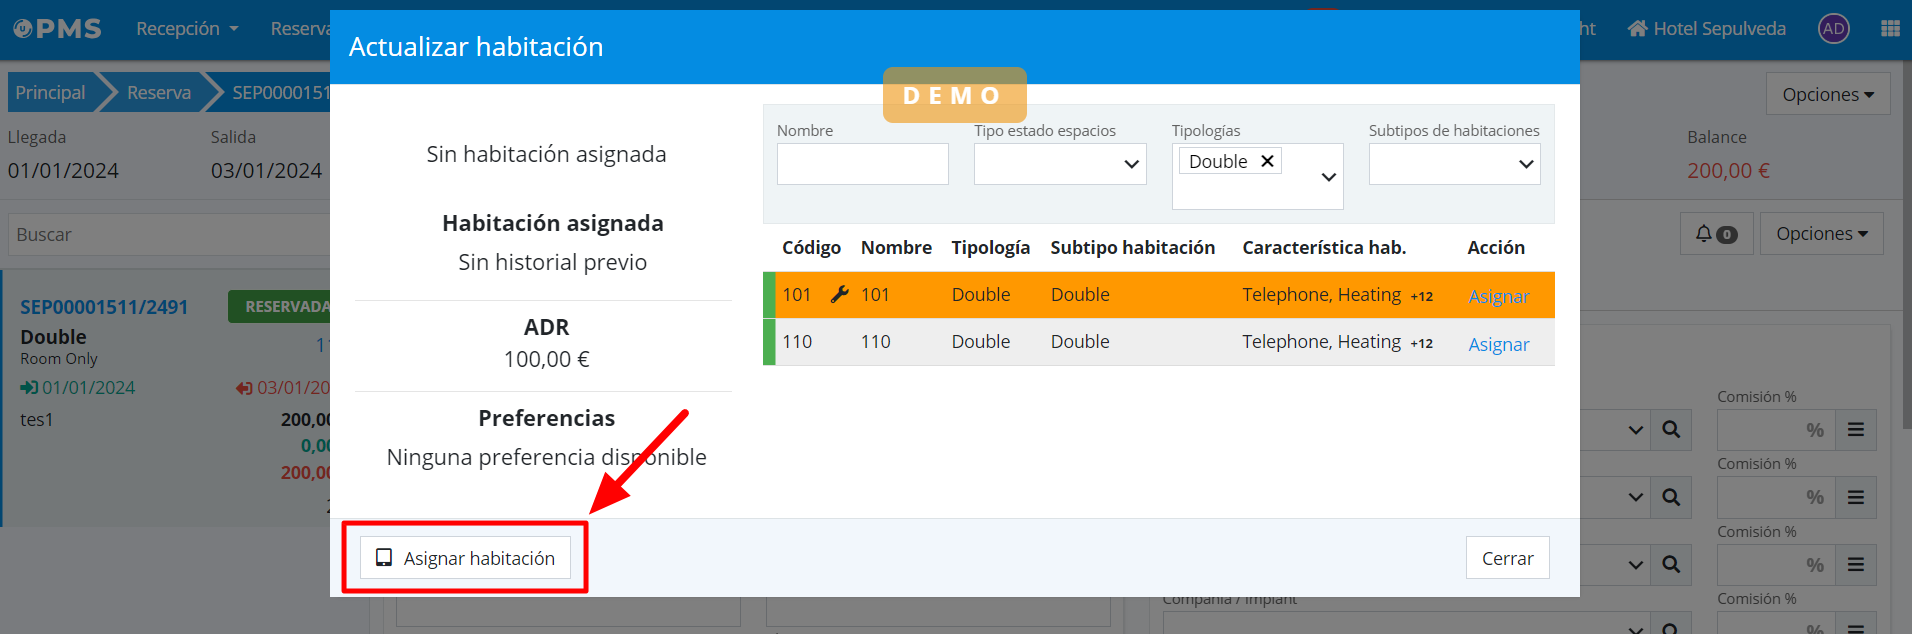Viewport: 1912px width, 634px height.
Task: Click the Hotel Sepulveda home icon
Action: click(x=1637, y=29)
